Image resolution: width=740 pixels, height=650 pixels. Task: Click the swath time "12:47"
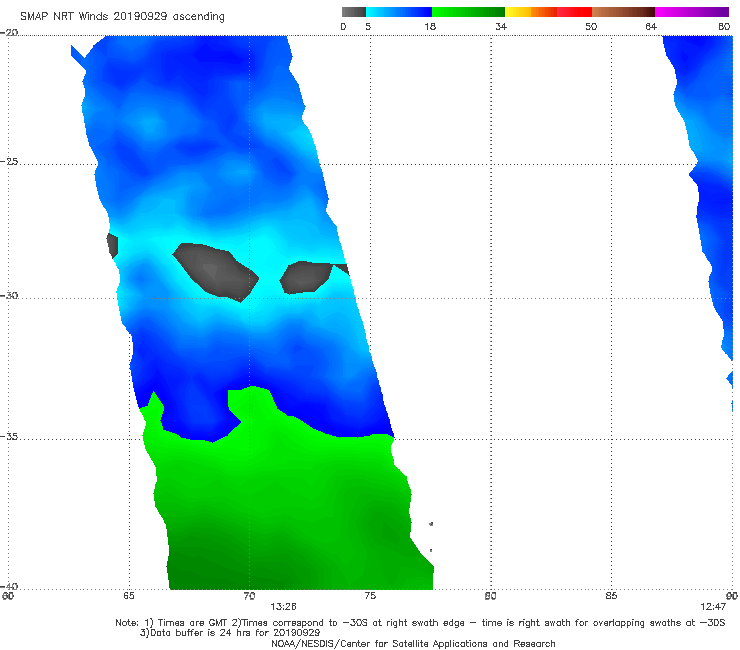click(x=713, y=607)
